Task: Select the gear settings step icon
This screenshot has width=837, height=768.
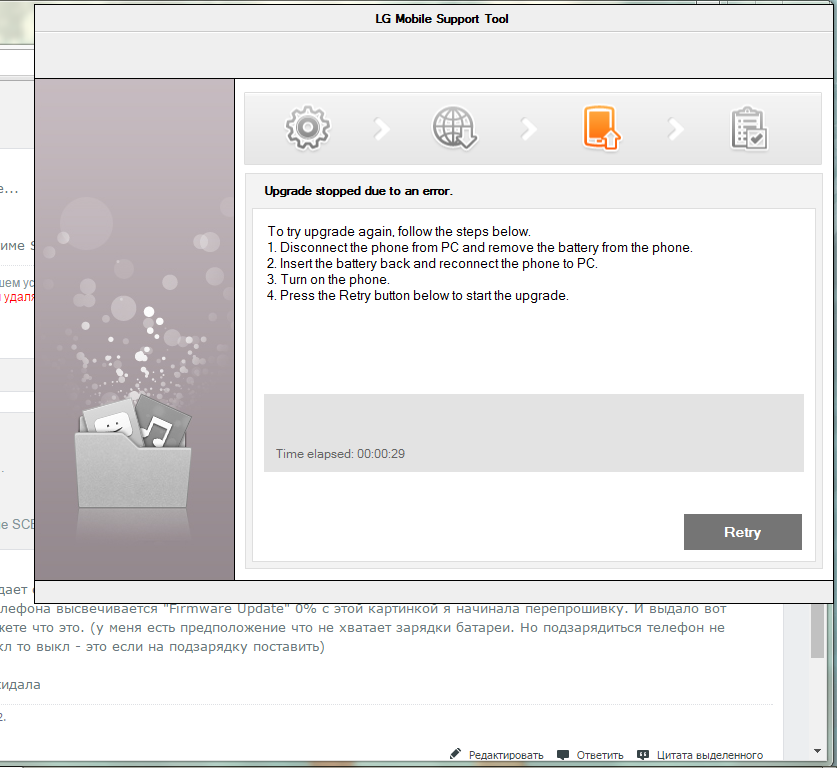Action: coord(308,128)
